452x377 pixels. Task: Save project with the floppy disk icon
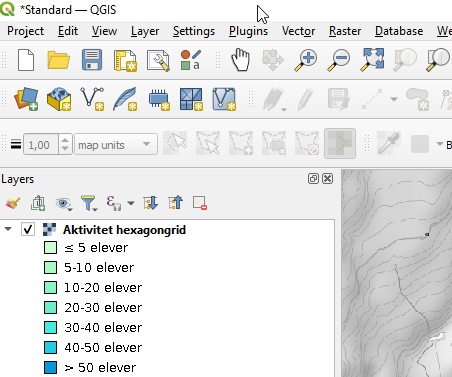[92, 60]
